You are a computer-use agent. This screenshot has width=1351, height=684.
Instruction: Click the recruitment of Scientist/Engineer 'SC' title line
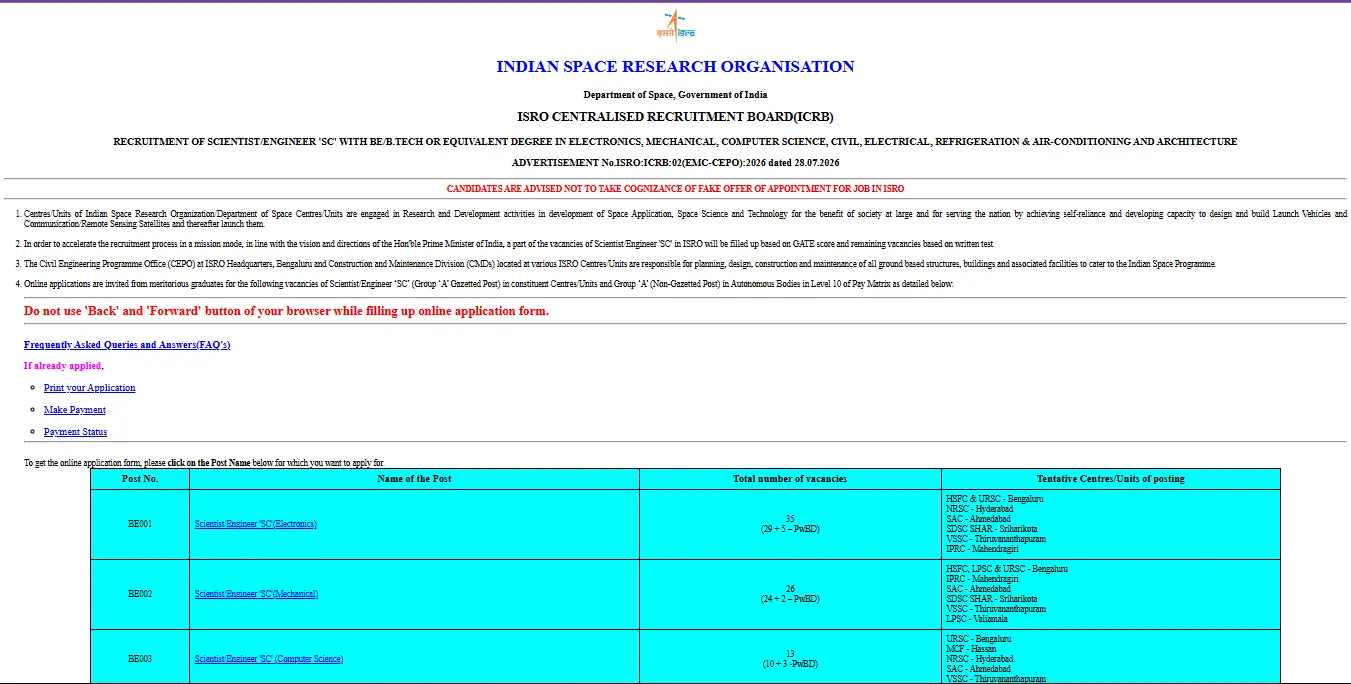[675, 142]
